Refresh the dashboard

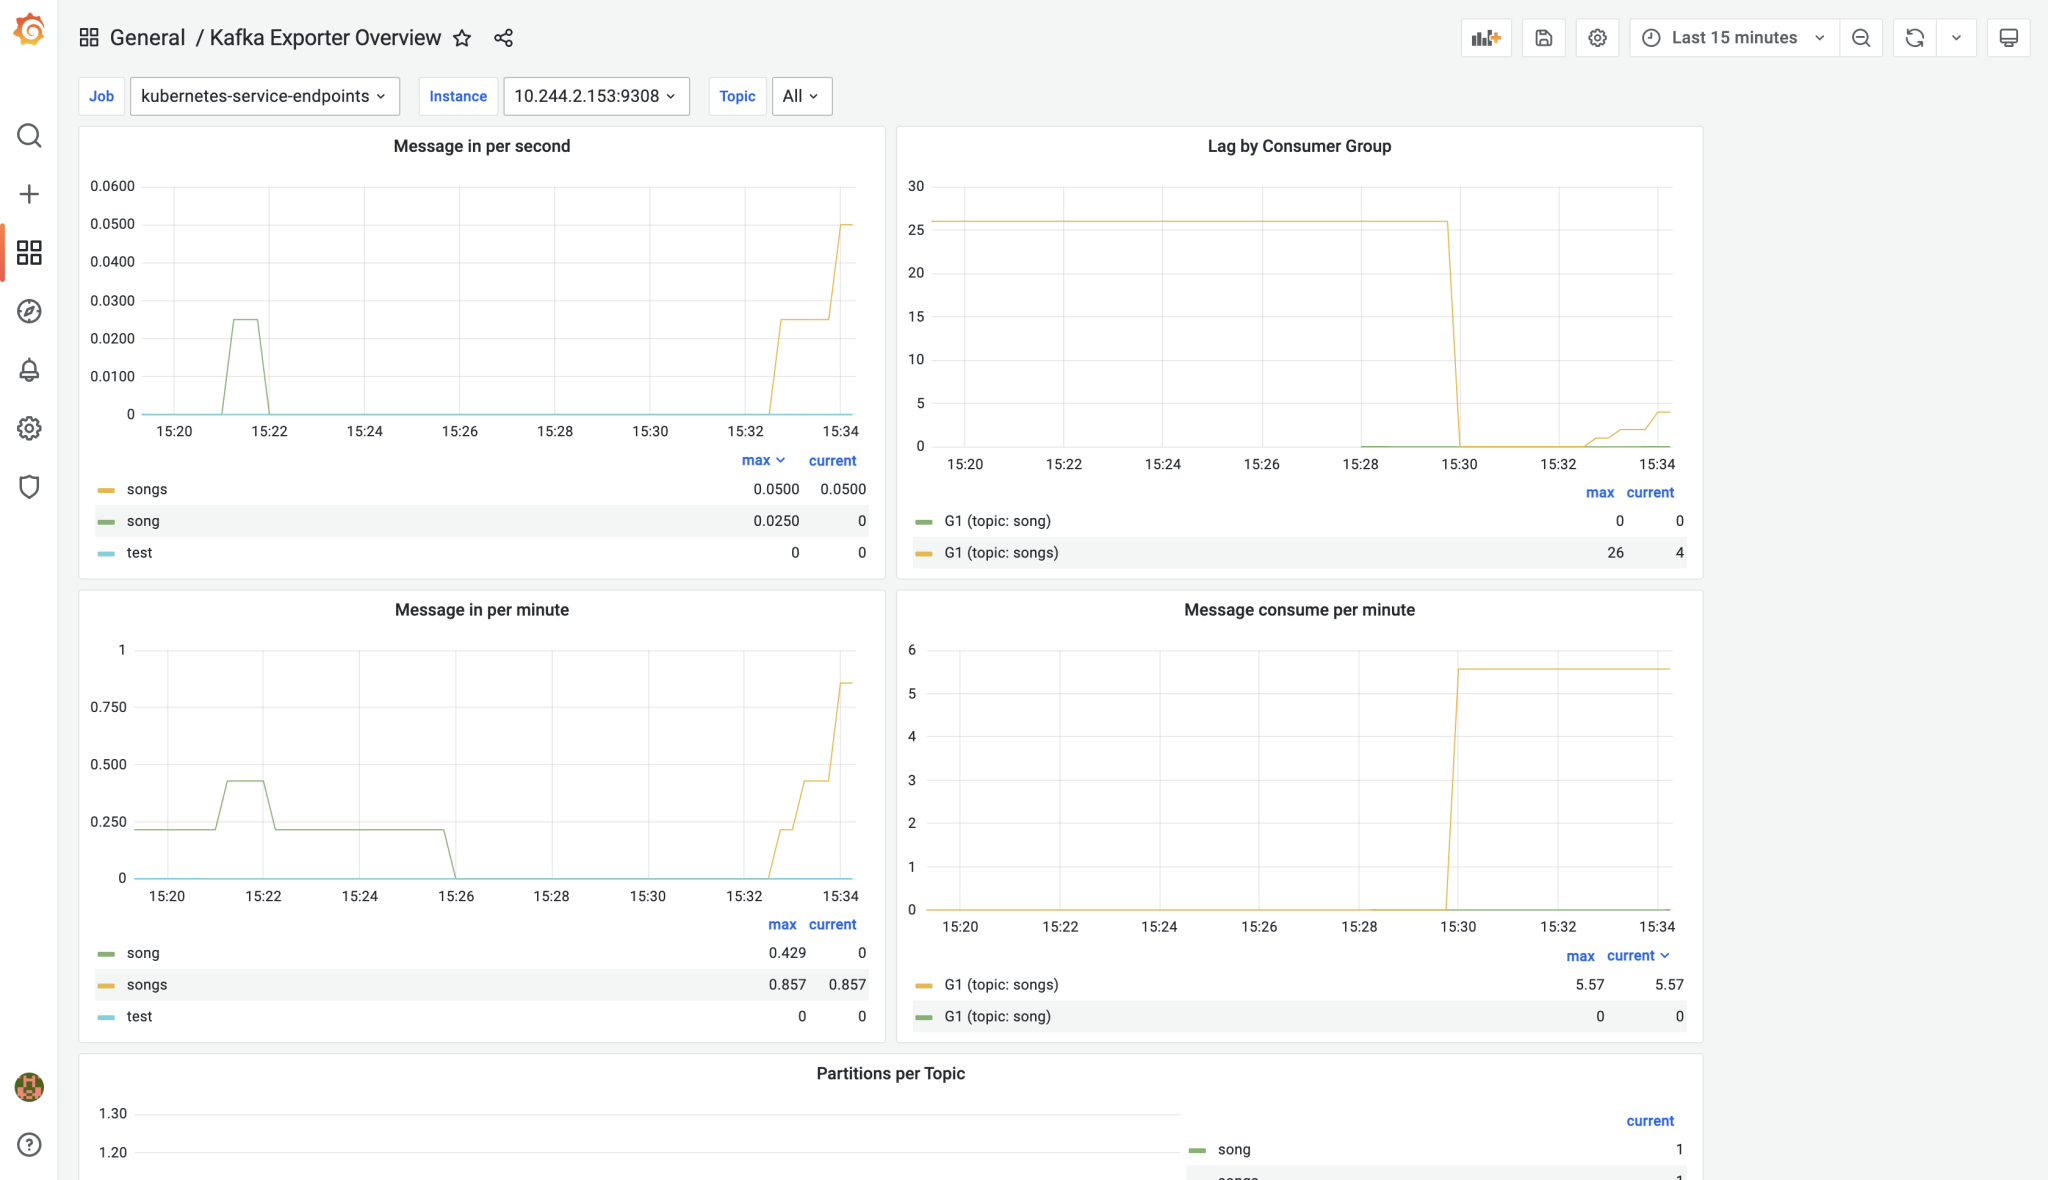pos(1914,38)
